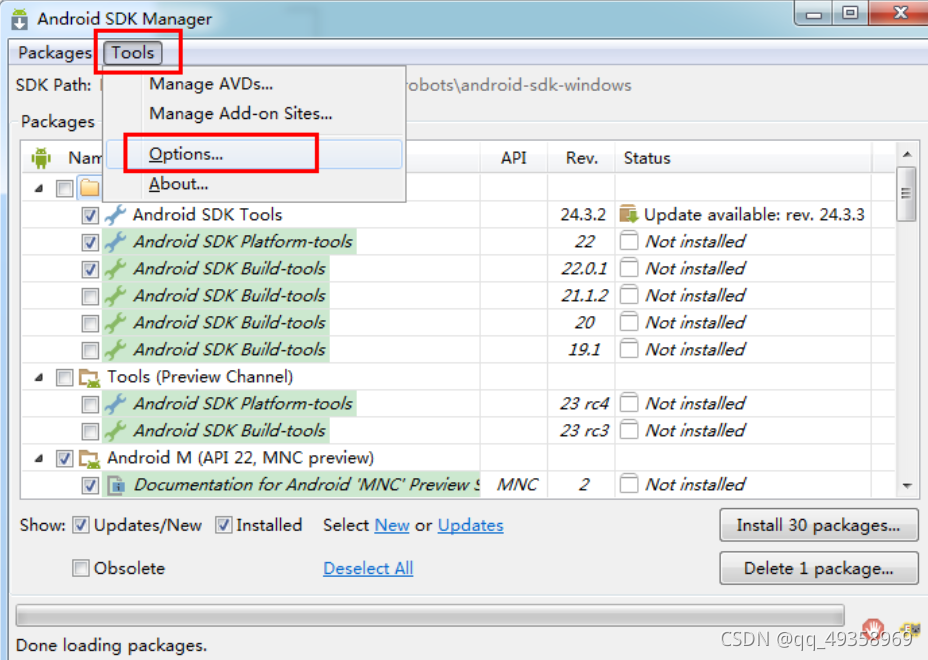Click the Android M folder icon
Screen dimensions: 928x660
pyautogui.click(x=91, y=458)
